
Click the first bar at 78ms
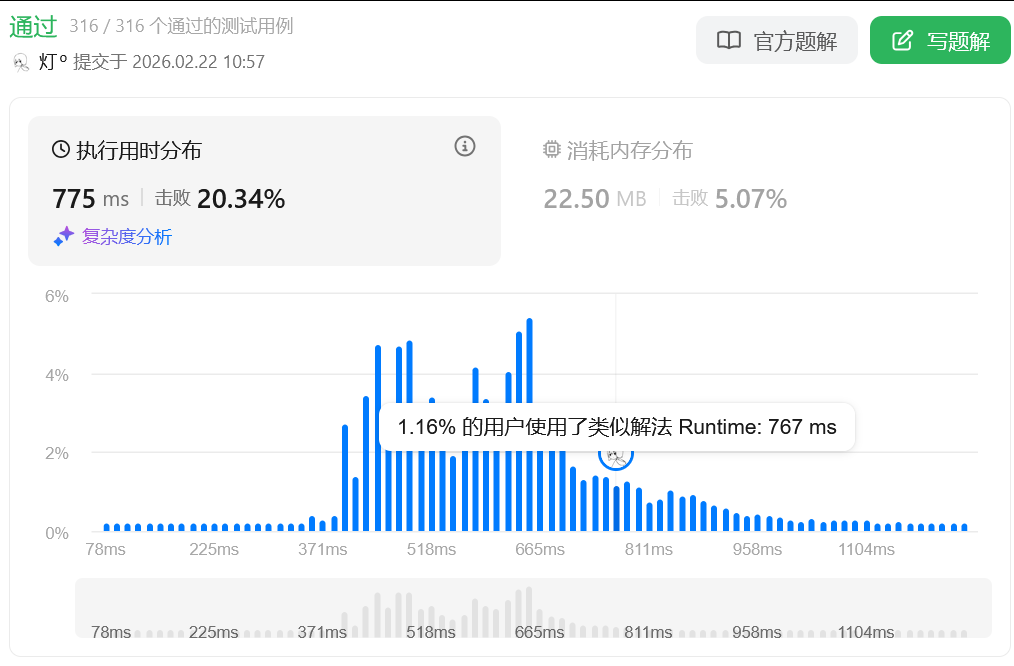click(x=106, y=527)
